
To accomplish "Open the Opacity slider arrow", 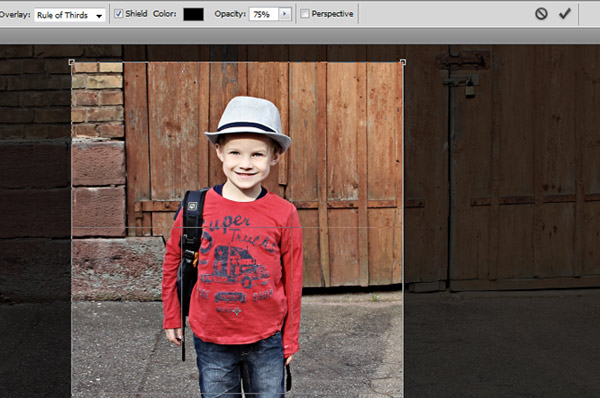I will click(285, 14).
